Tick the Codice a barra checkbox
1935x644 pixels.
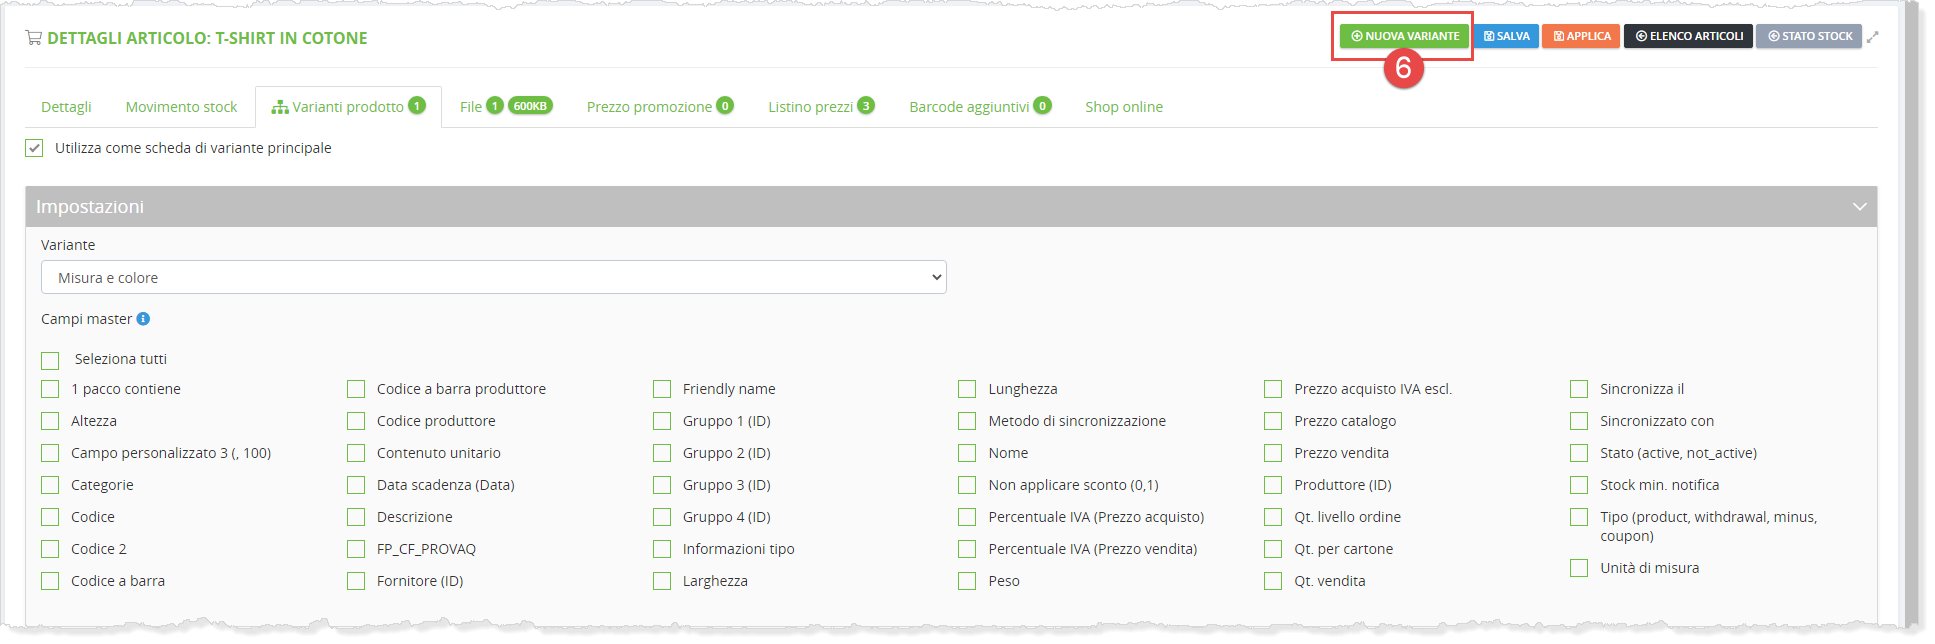50,581
